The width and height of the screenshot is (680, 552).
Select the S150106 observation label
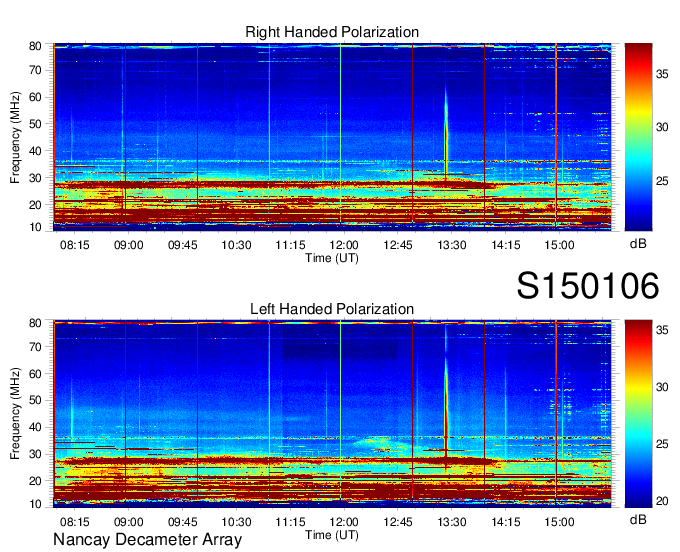tap(588, 286)
